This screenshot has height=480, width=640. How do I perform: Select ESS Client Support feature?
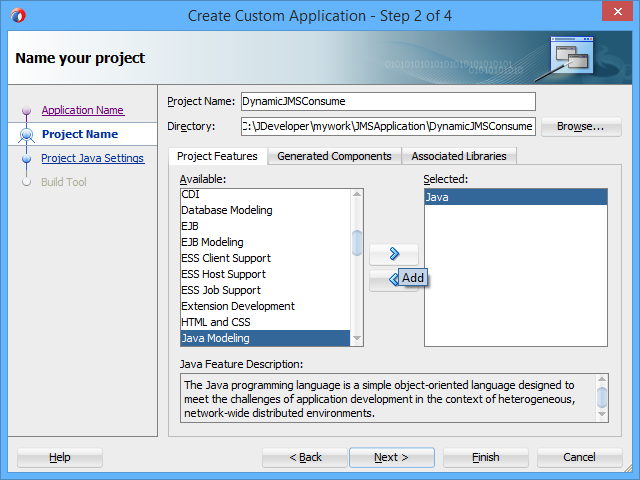pos(265,258)
